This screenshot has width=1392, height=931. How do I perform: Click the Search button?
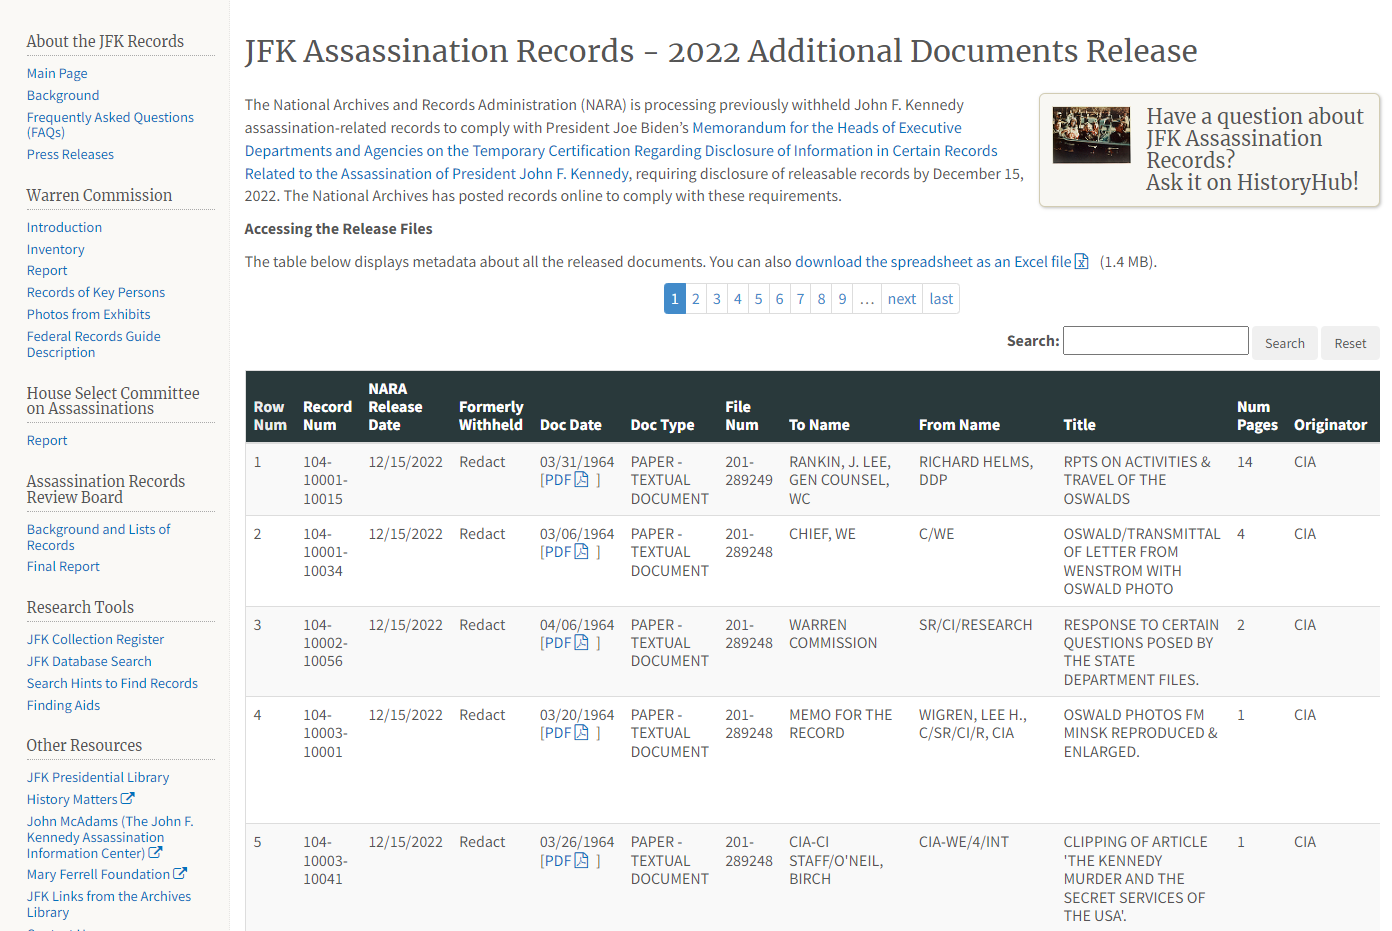coord(1285,343)
